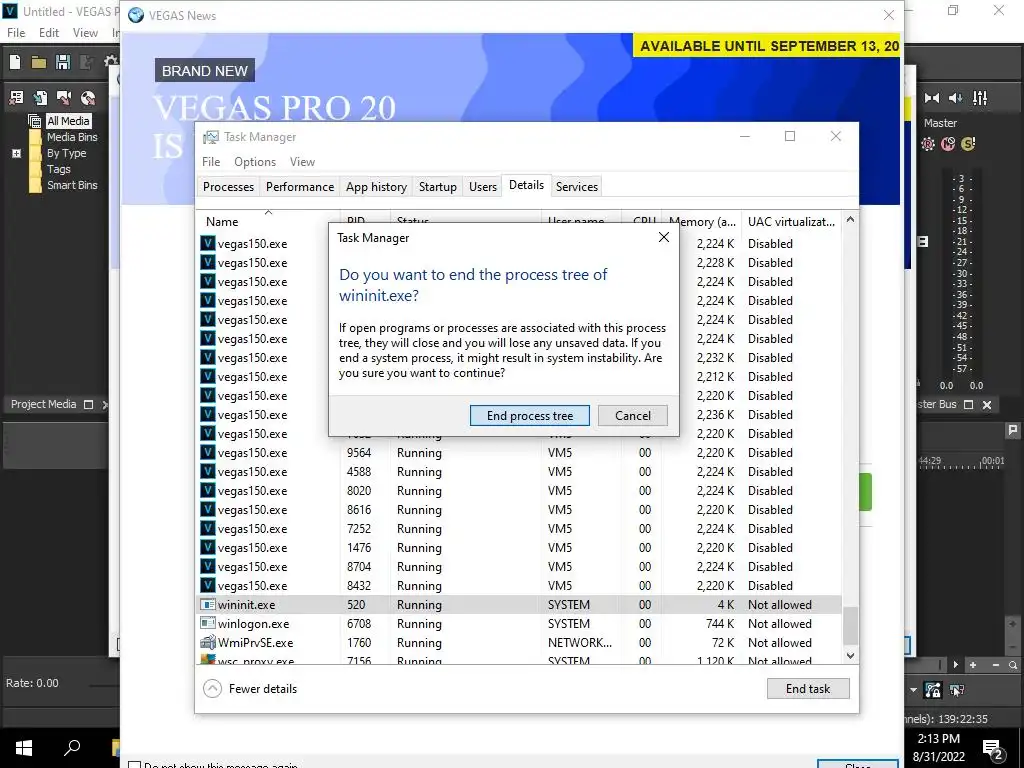1024x768 pixels.
Task: Select vegas150.exe with PID 8432
Action: click(519, 586)
